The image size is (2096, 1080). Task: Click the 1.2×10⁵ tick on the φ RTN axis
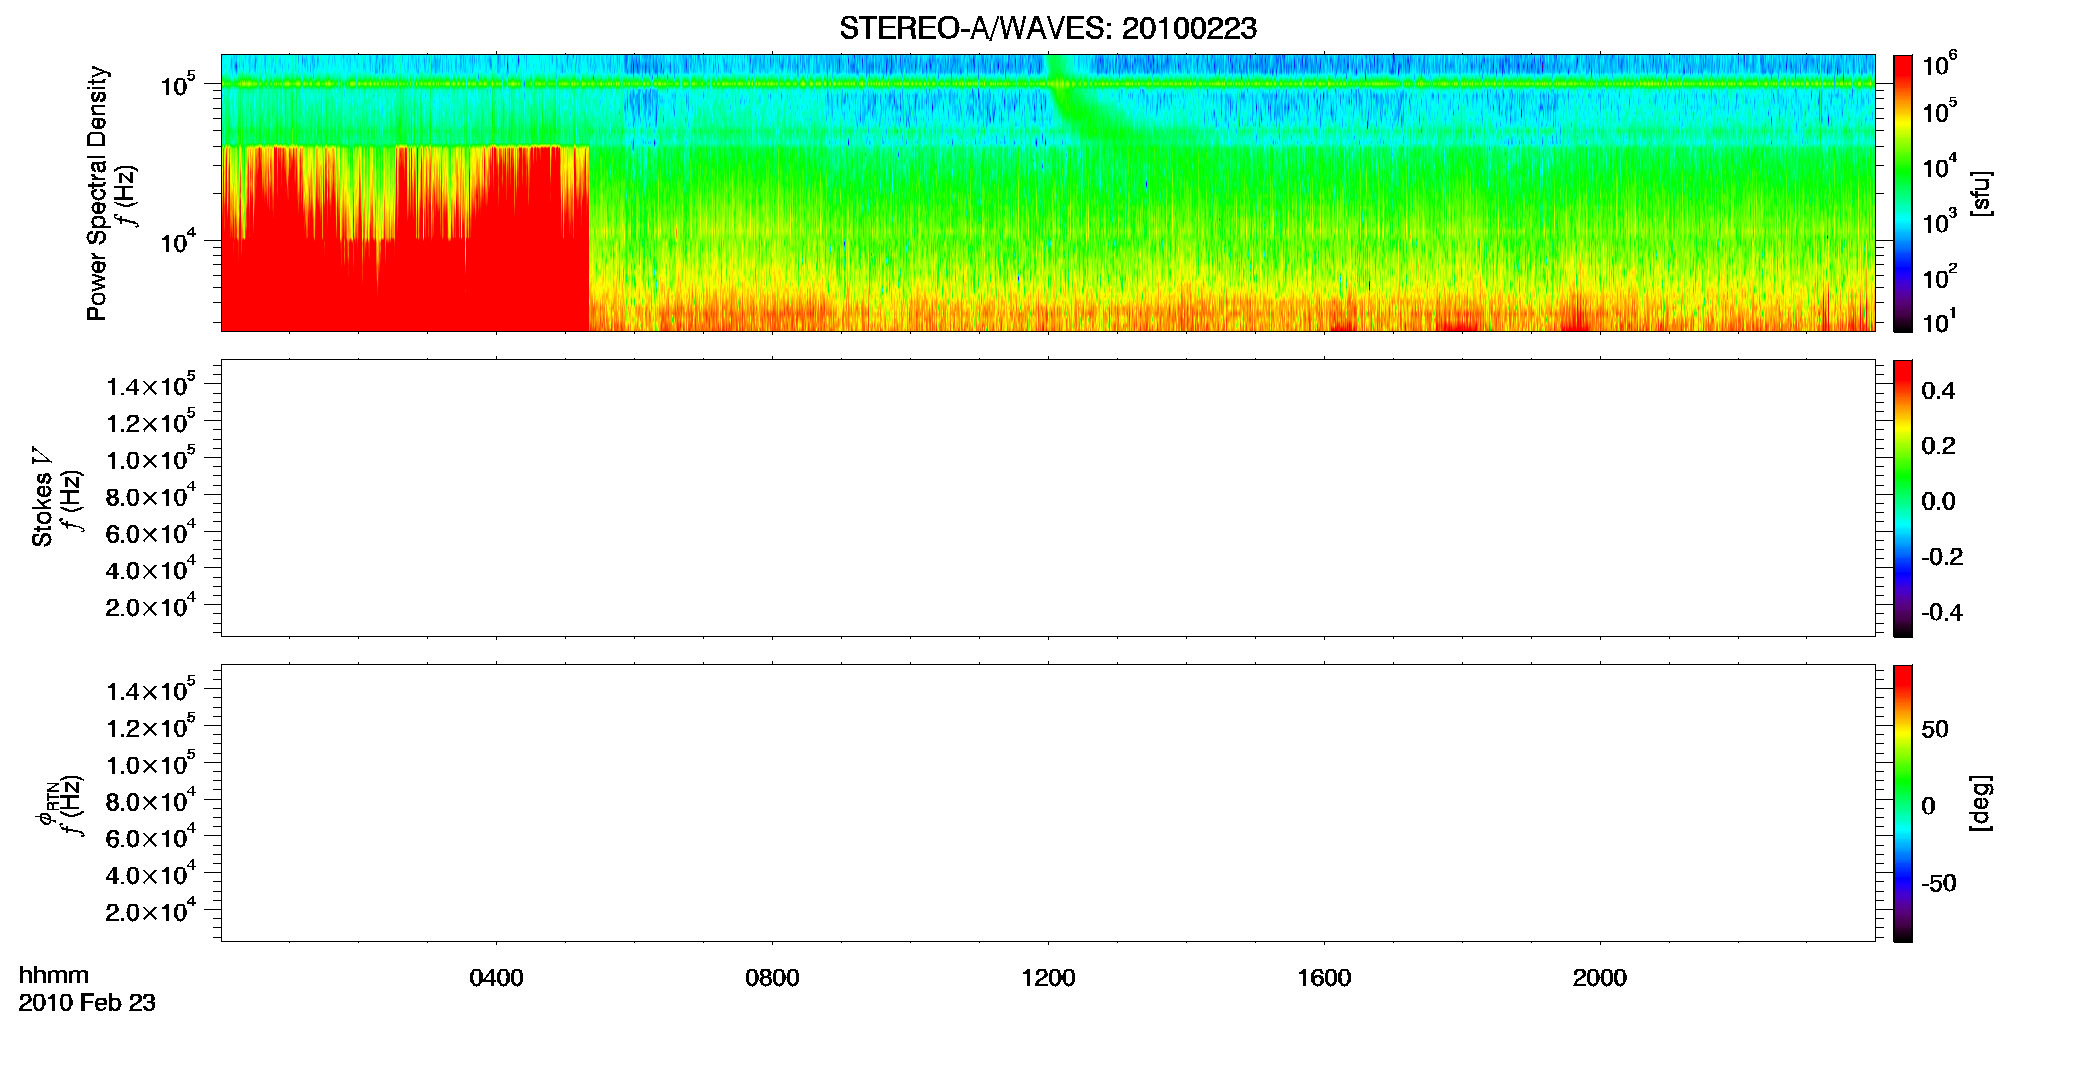(151, 727)
